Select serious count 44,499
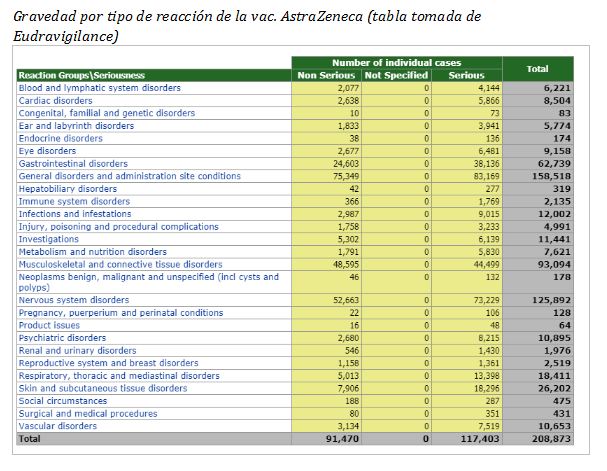 coord(487,264)
